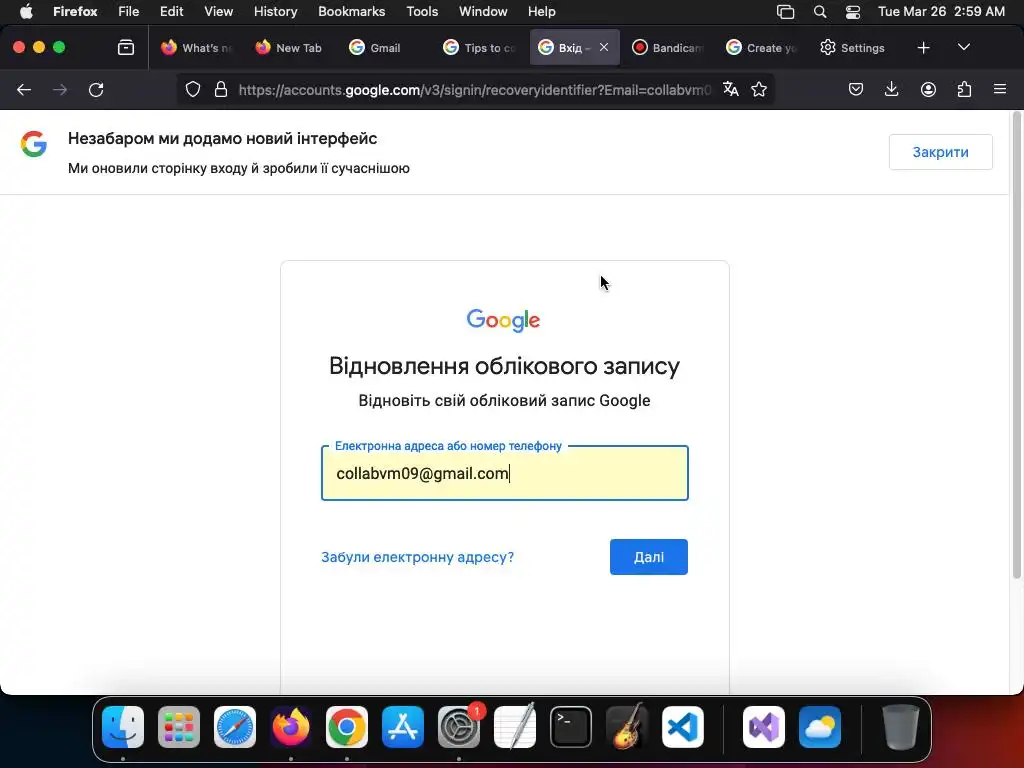The width and height of the screenshot is (1024, 768).
Task: Switch to the What's new tab
Action: pos(196,48)
